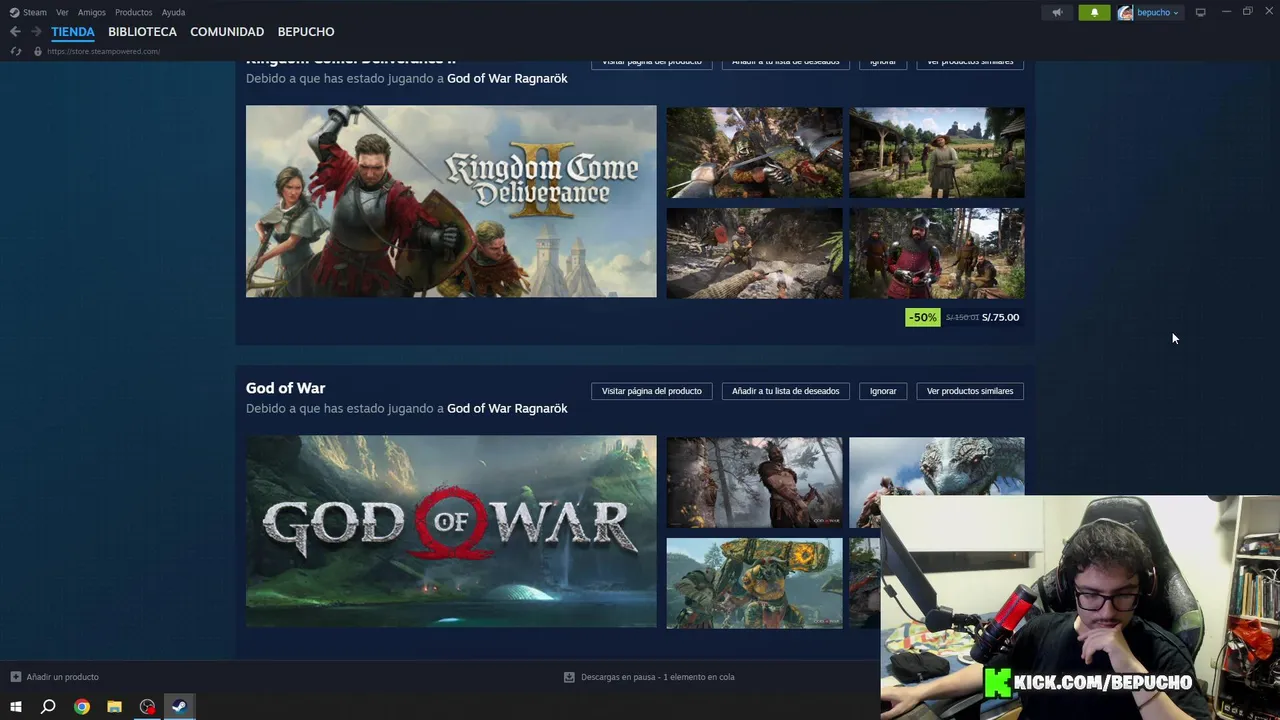Reload the store page
Screen dimensions: 1280x720
tap(16, 51)
